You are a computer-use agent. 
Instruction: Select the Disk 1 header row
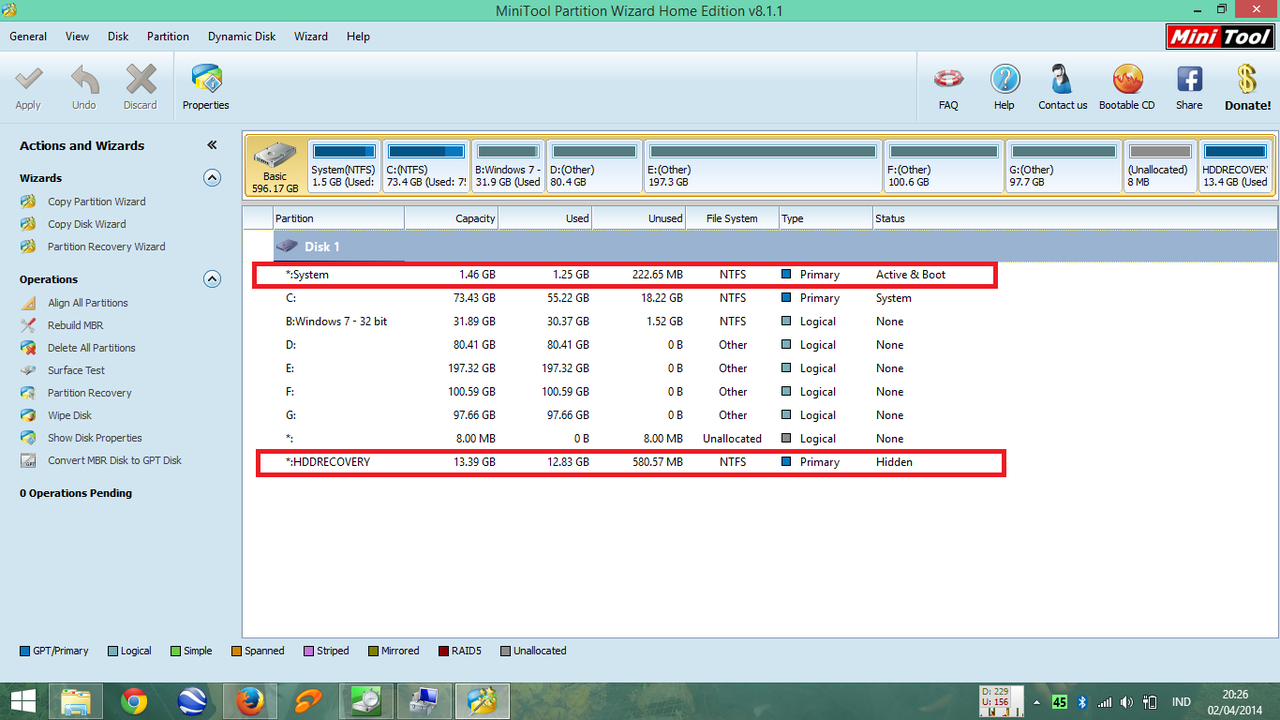pyautogui.click(x=775, y=246)
